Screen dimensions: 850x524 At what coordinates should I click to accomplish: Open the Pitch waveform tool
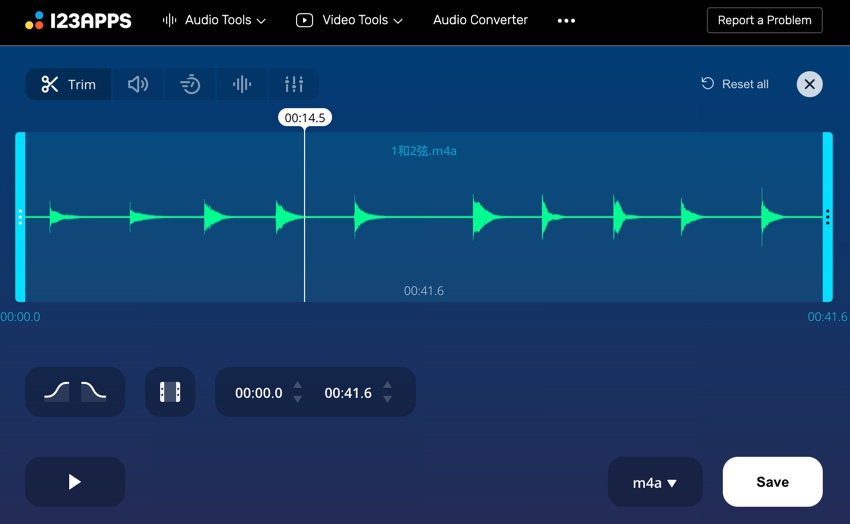(x=242, y=84)
